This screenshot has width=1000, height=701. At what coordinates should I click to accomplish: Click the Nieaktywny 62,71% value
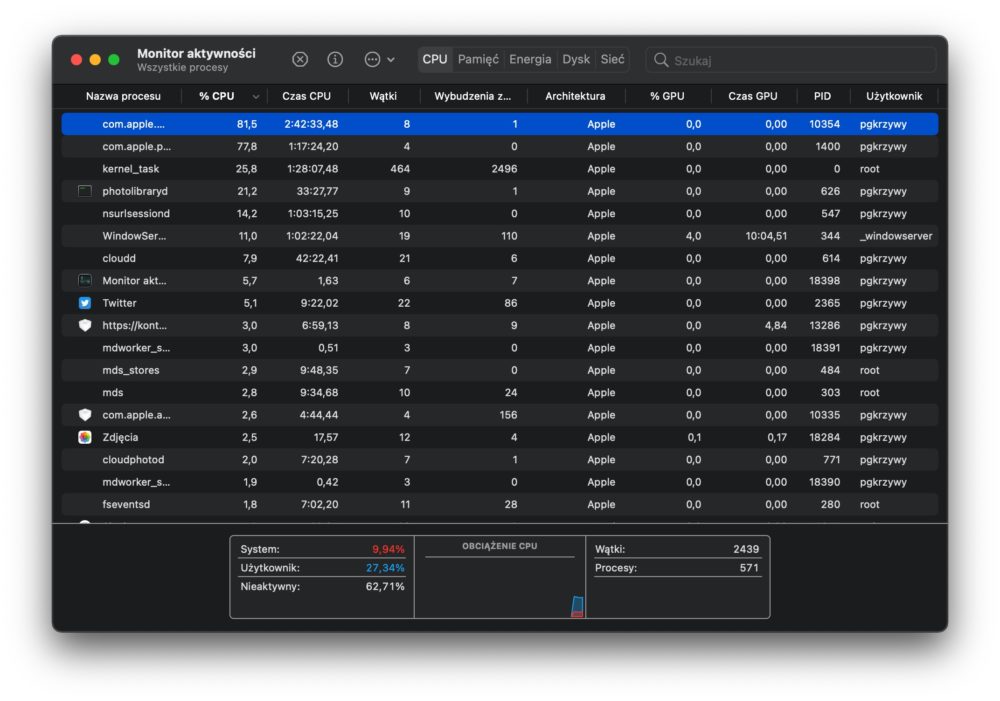point(385,586)
